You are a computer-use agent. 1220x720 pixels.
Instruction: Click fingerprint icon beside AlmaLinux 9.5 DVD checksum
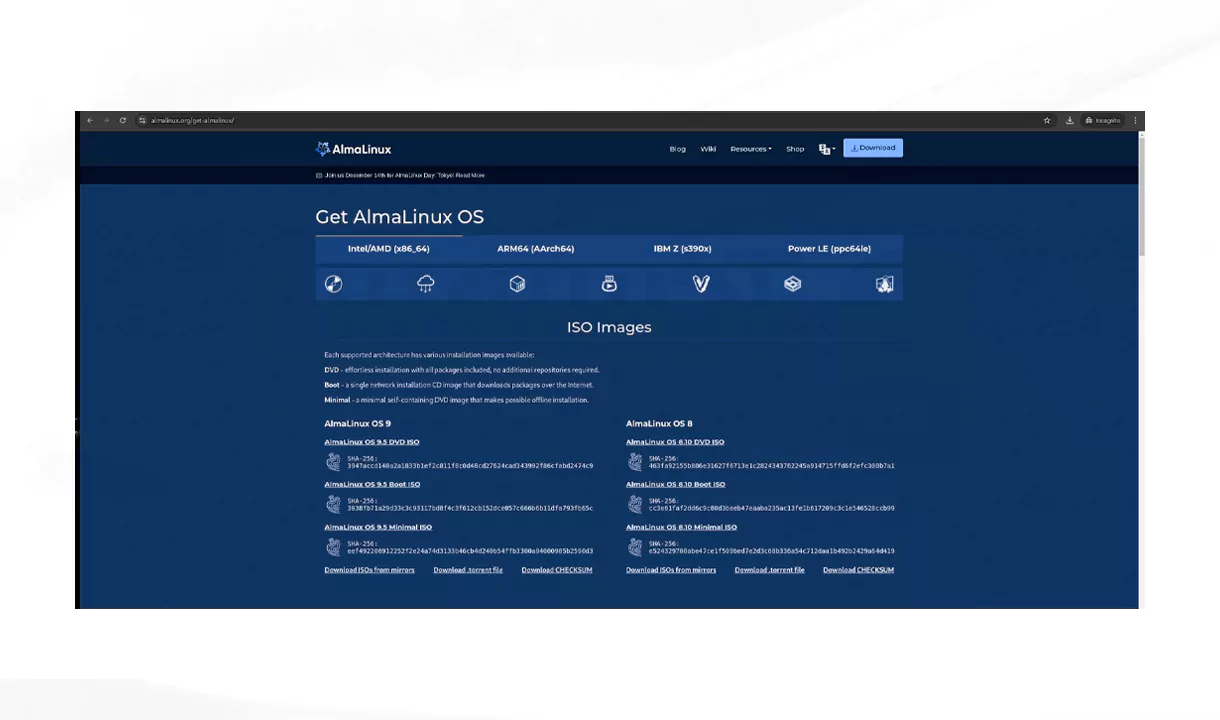point(333,462)
